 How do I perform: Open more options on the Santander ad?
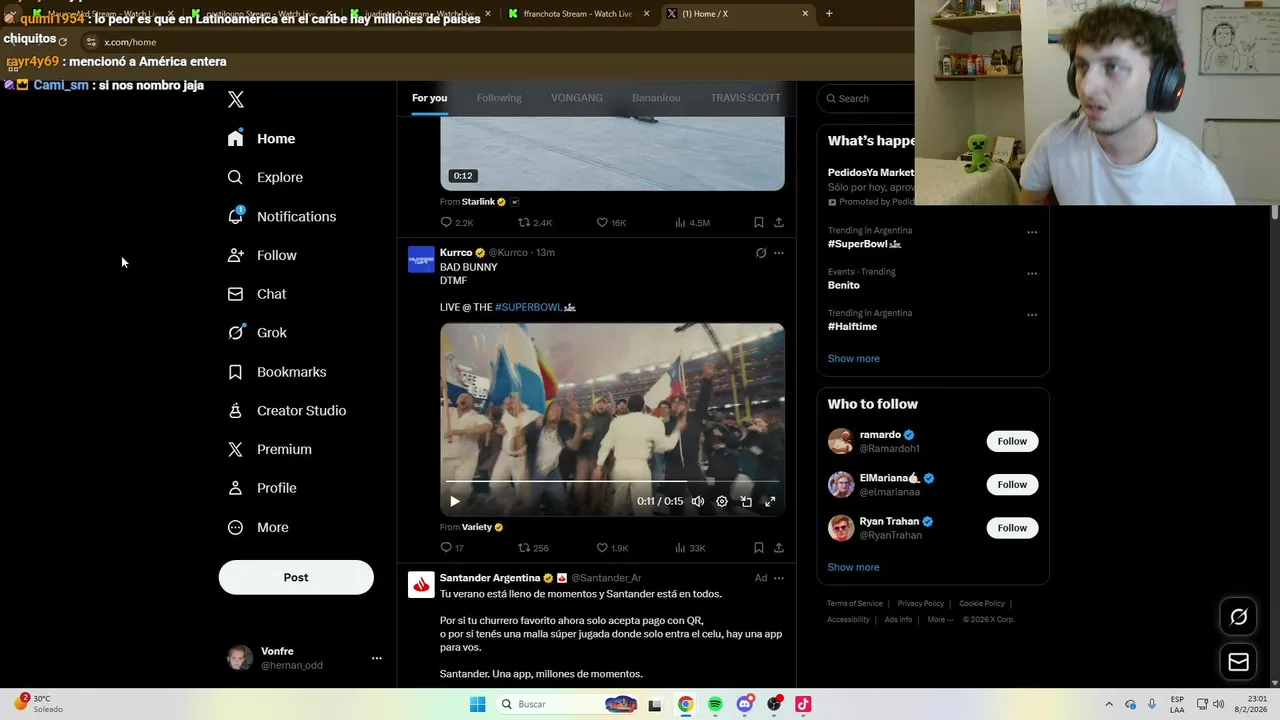pos(779,578)
